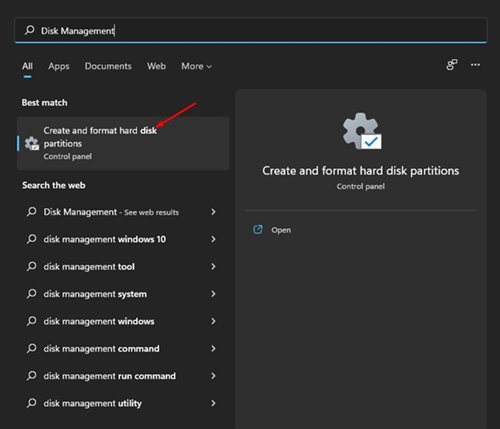Viewport: 500px width, 429px height.
Task: Switch to the Apps tab
Action: pyautogui.click(x=59, y=66)
